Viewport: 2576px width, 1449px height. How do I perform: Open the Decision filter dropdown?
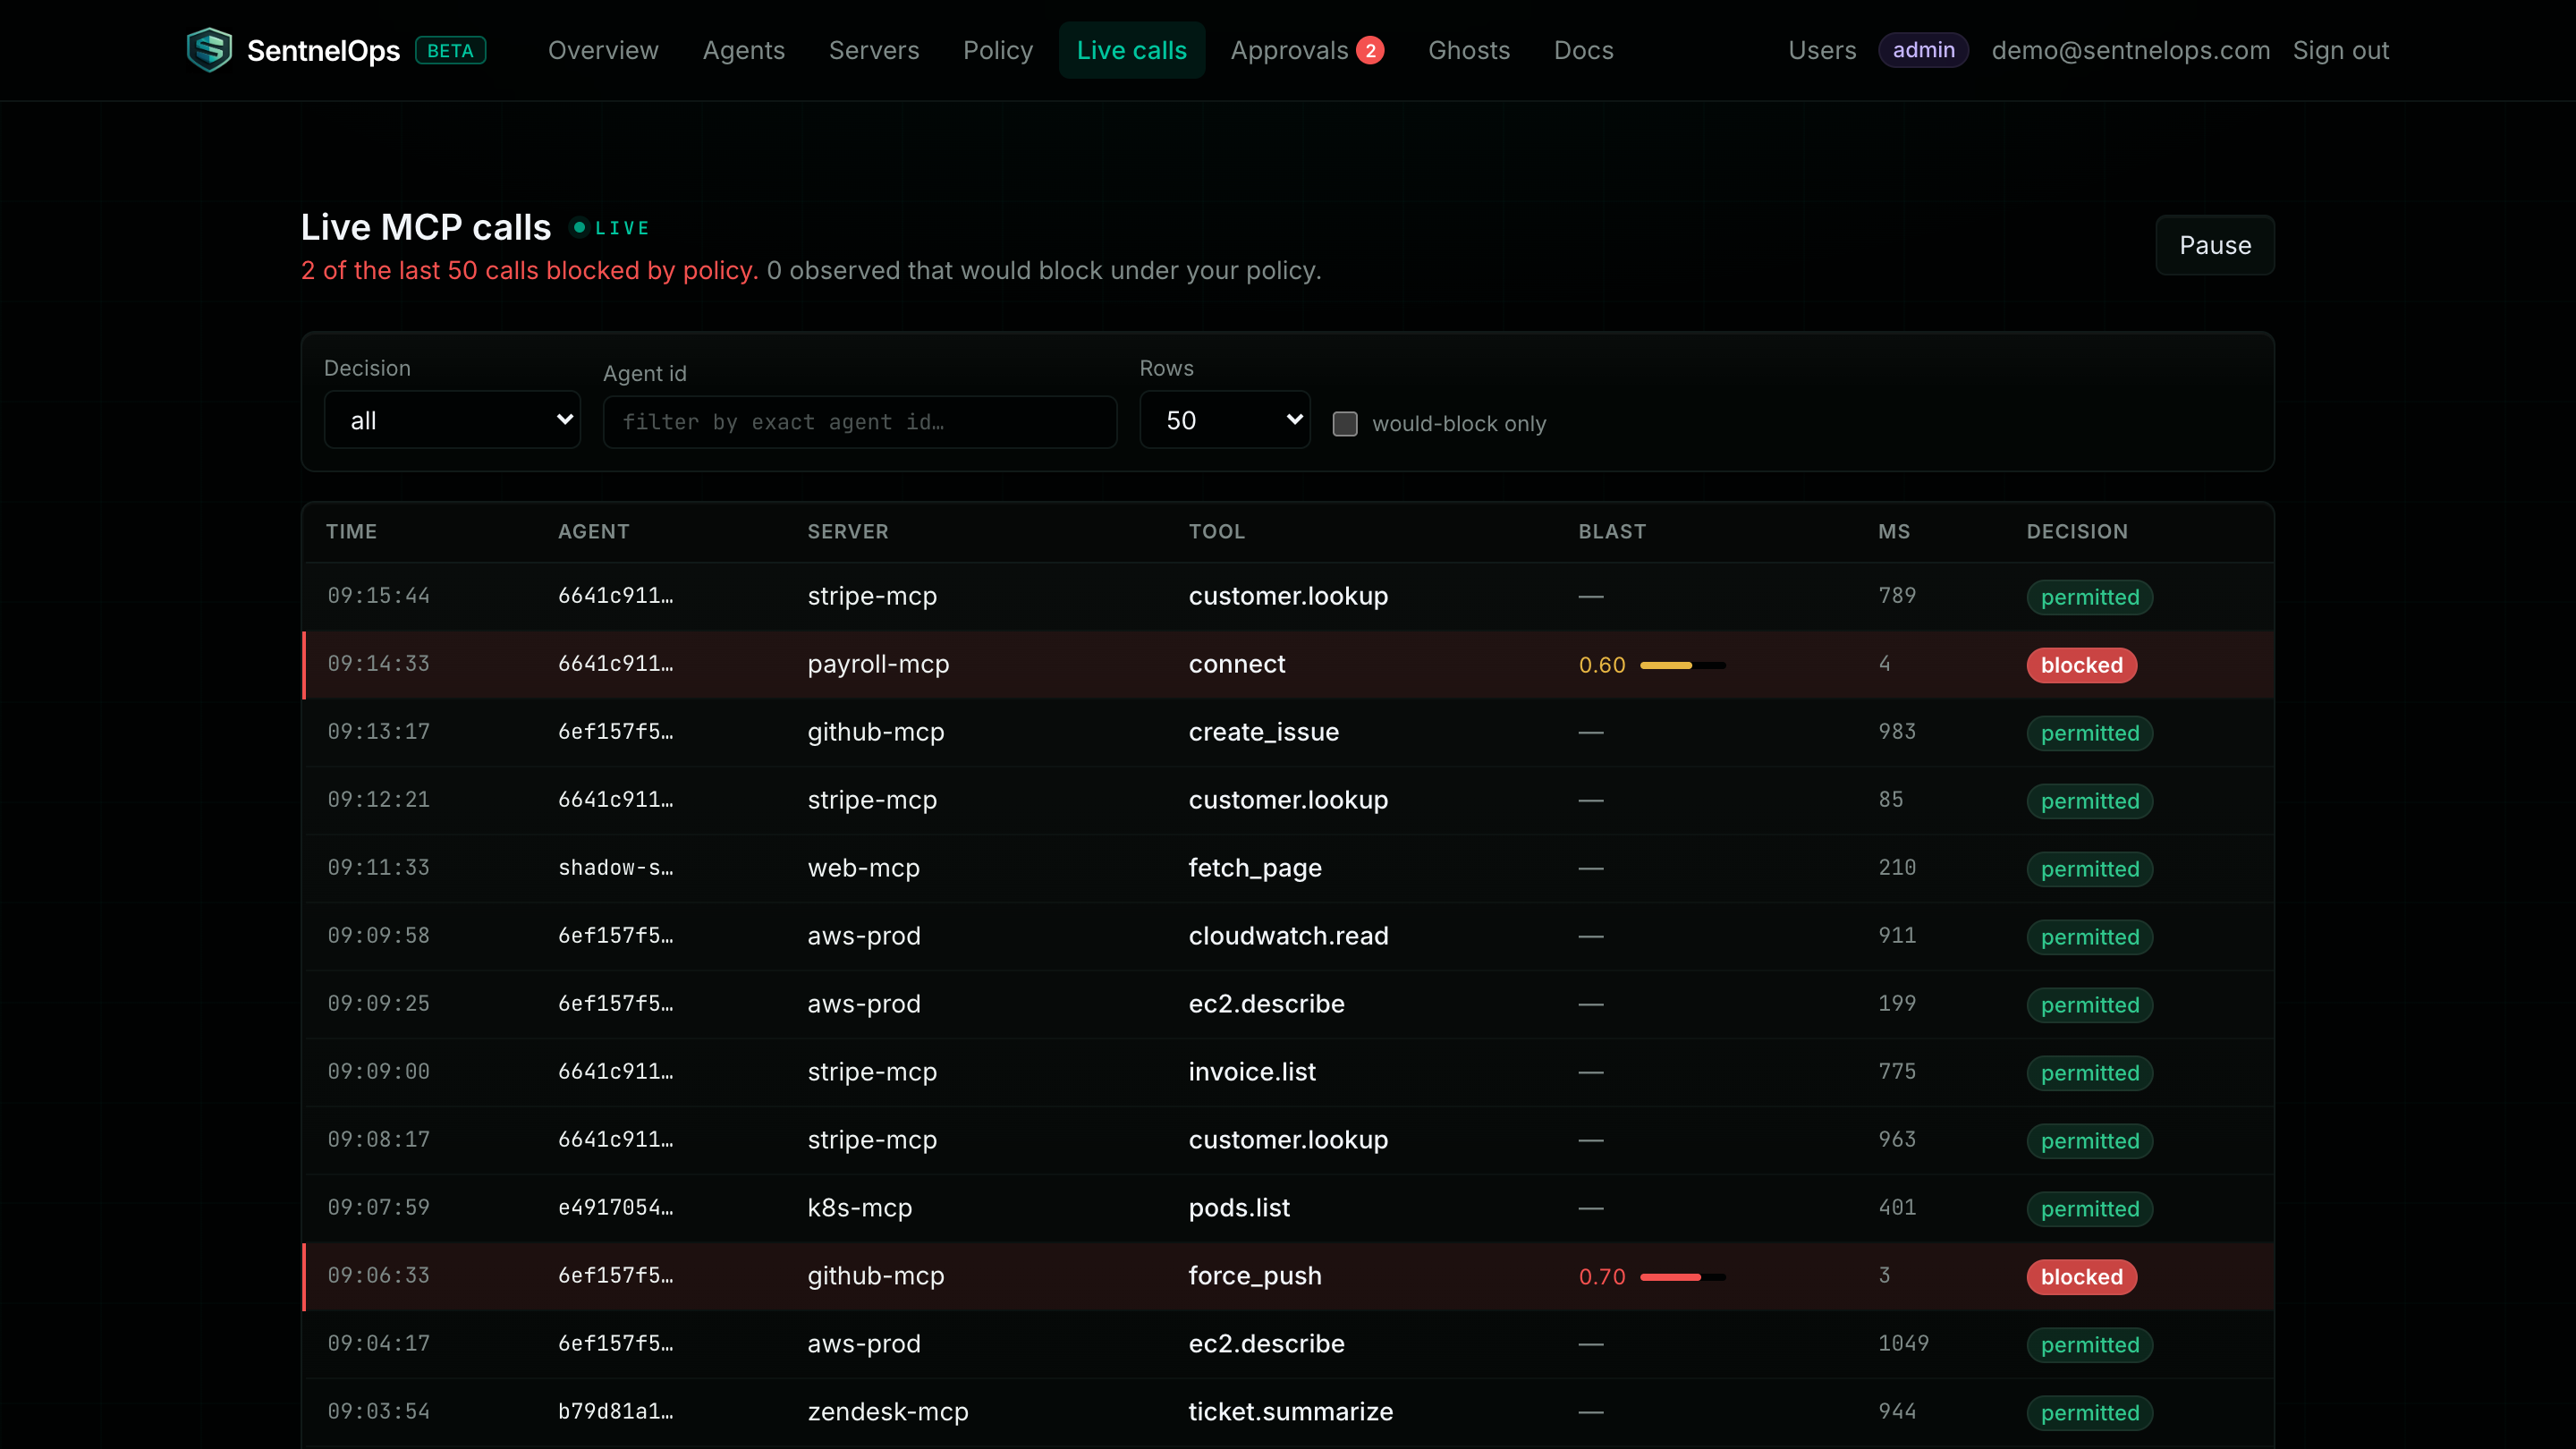(x=452, y=420)
